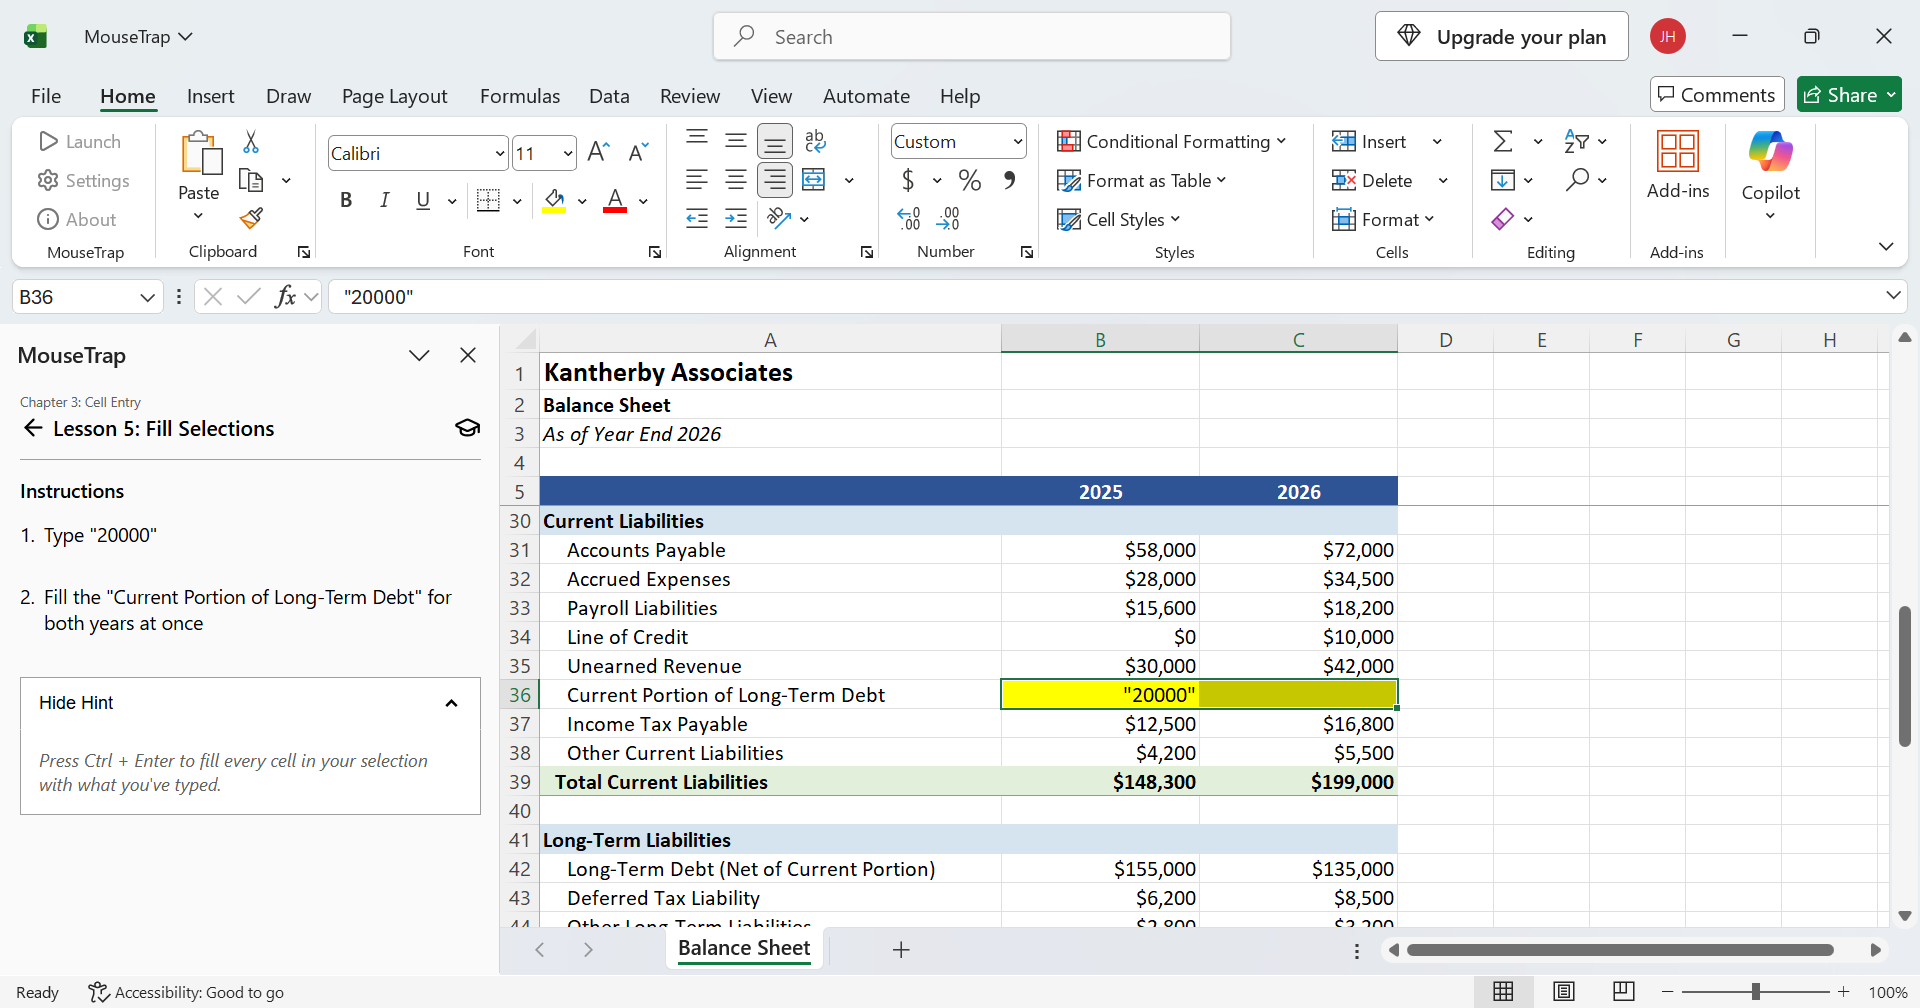Select the Format Painter brush icon
The width and height of the screenshot is (1920, 1008).
251,218
